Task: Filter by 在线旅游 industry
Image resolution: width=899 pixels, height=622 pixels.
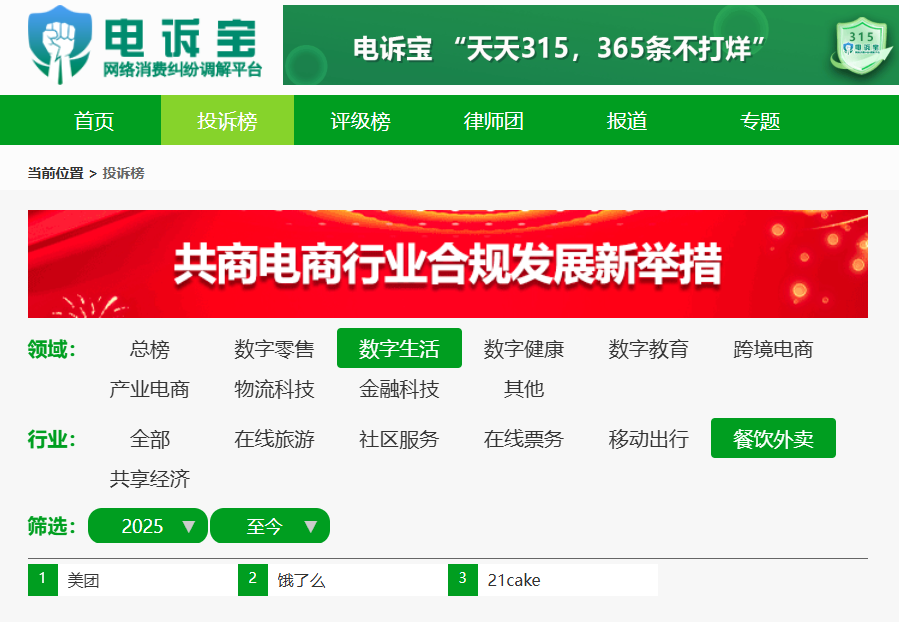Action: pyautogui.click(x=274, y=439)
